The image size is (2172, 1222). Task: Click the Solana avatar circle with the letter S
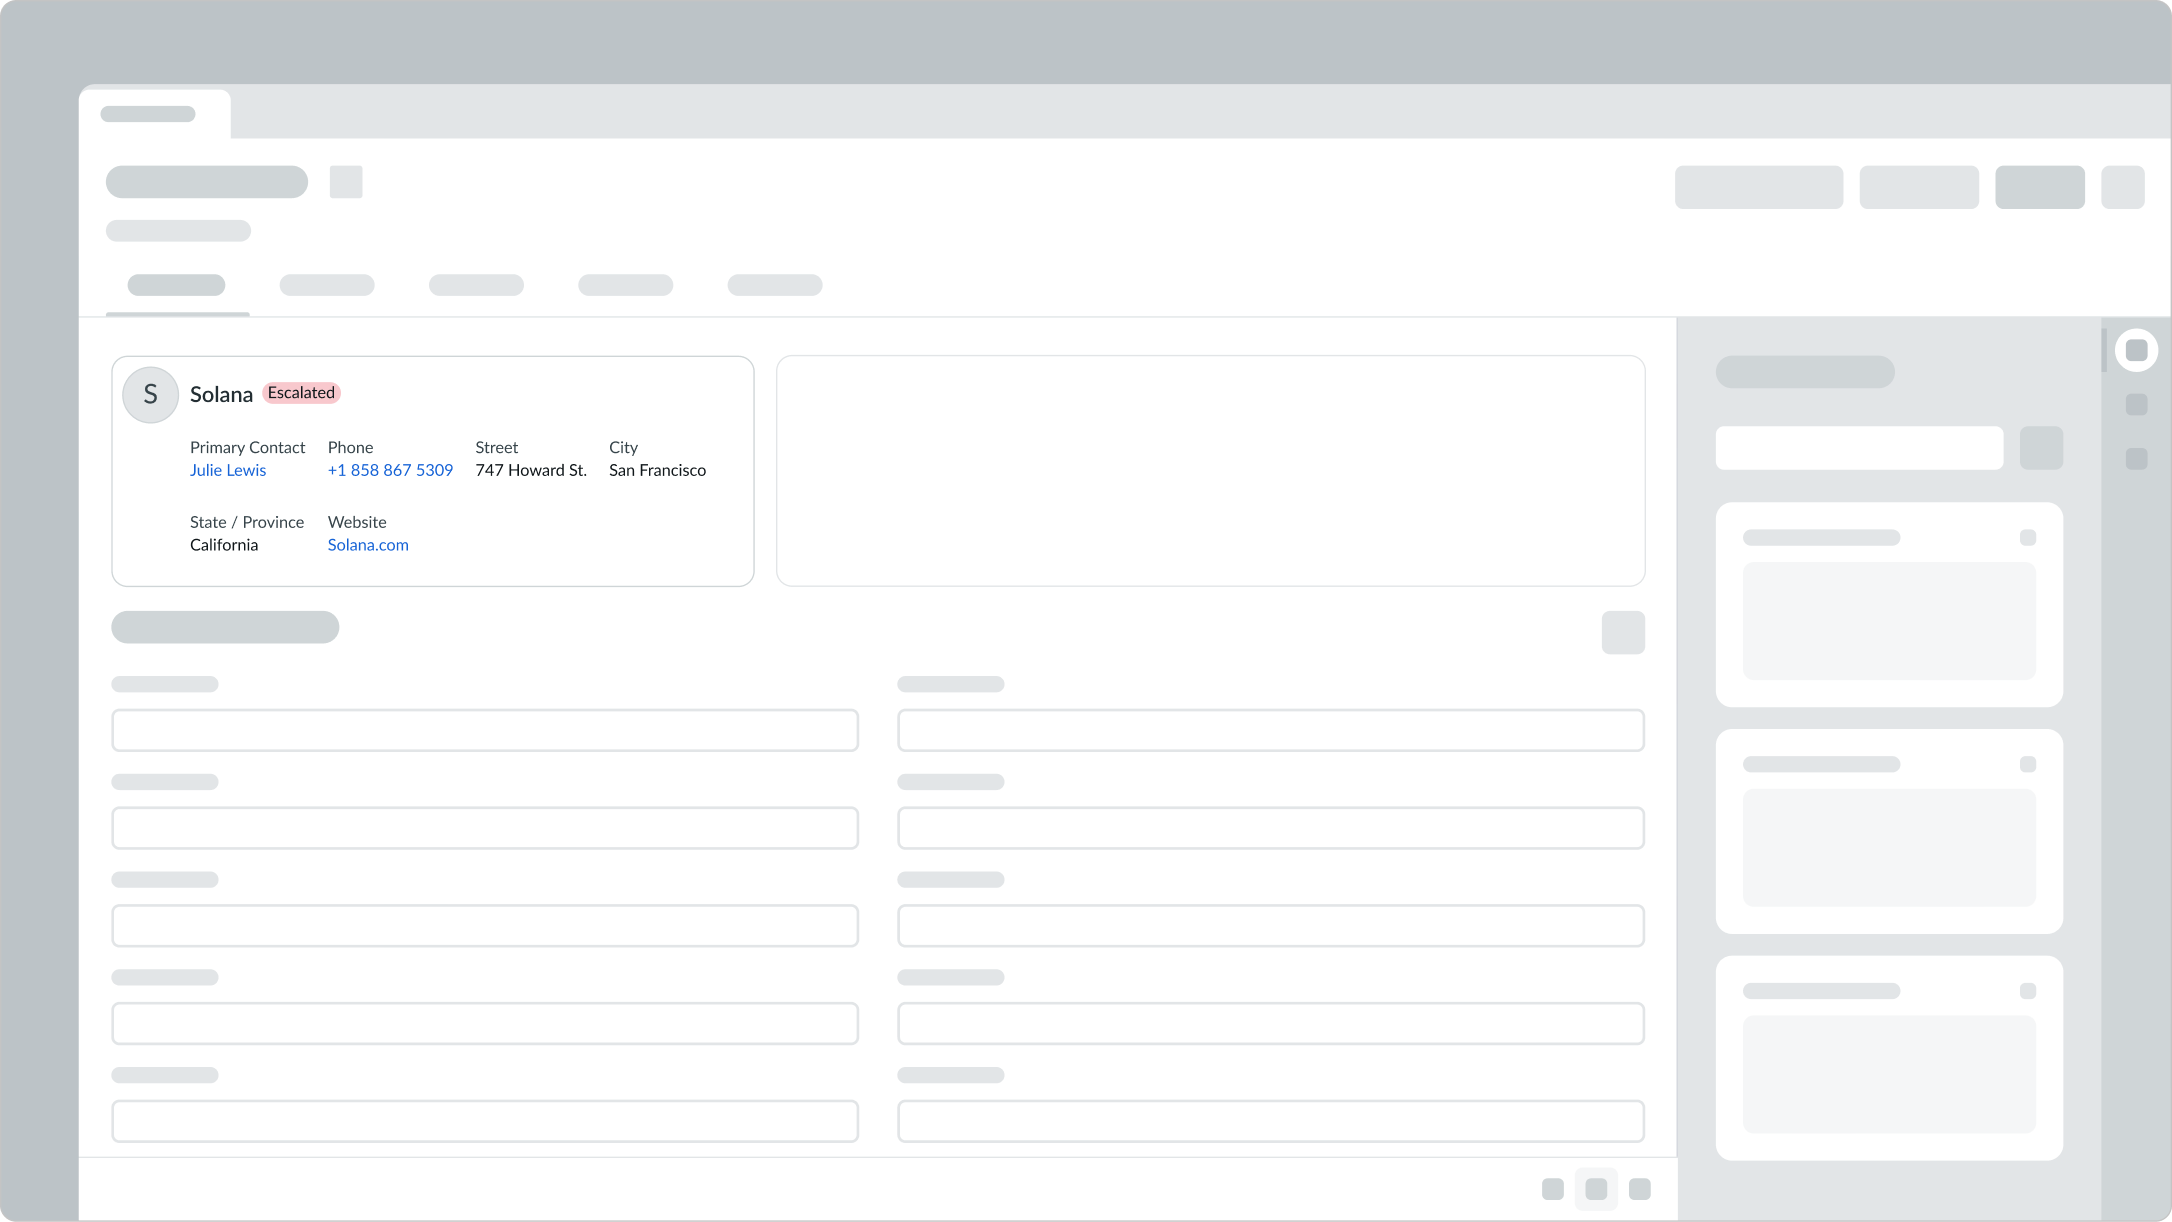(149, 394)
